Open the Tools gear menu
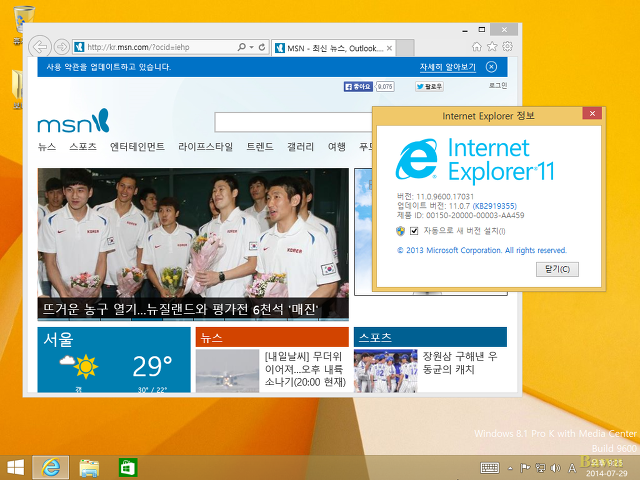 tap(507, 47)
